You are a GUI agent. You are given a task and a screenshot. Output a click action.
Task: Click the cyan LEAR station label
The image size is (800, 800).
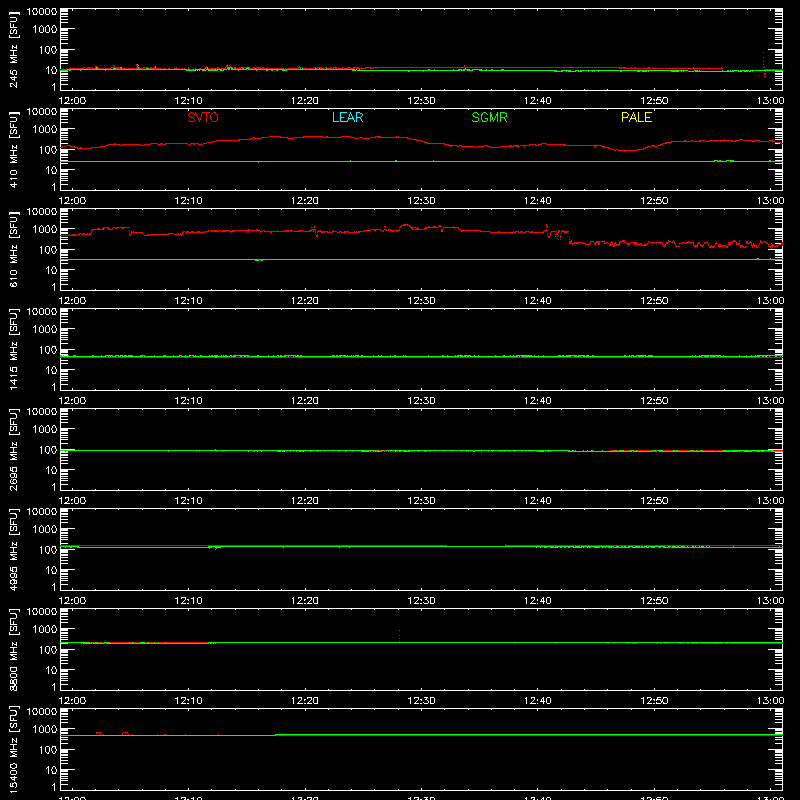coord(347,117)
